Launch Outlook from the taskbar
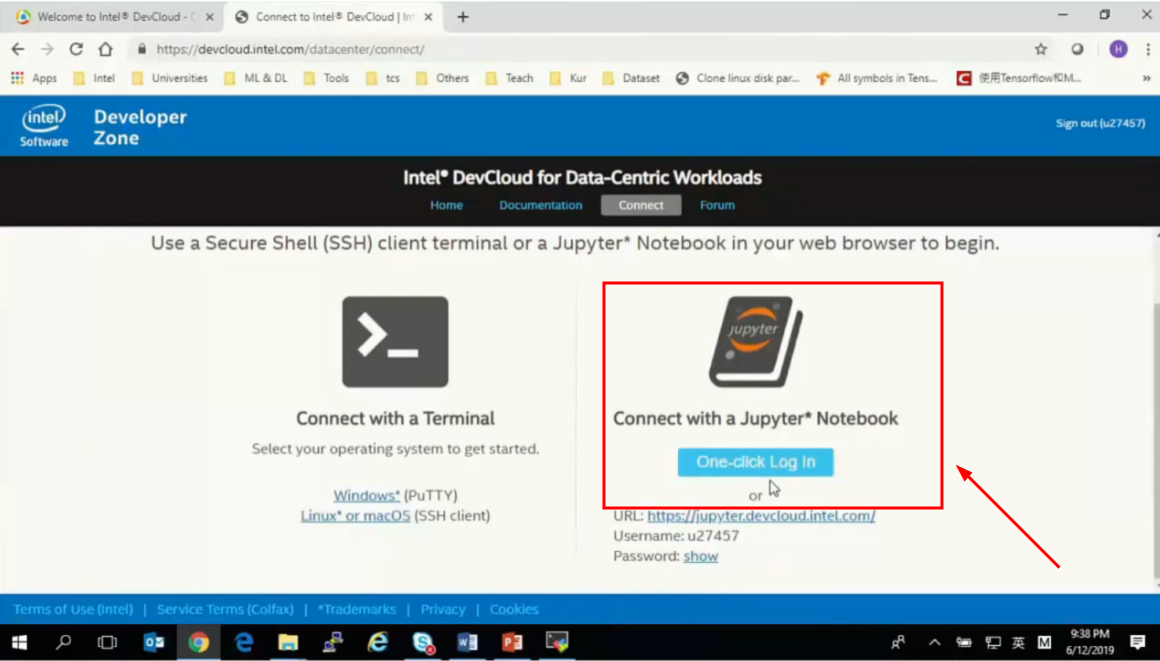1160x661 pixels. [x=154, y=642]
